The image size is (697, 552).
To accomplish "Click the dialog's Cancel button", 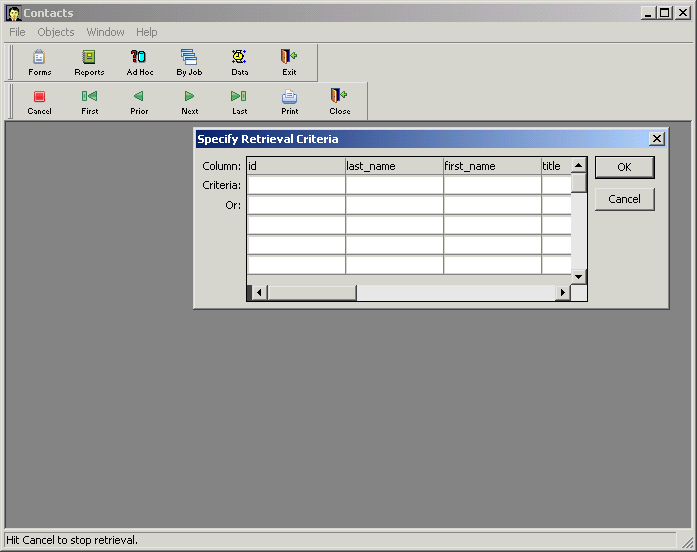I will pos(625,199).
